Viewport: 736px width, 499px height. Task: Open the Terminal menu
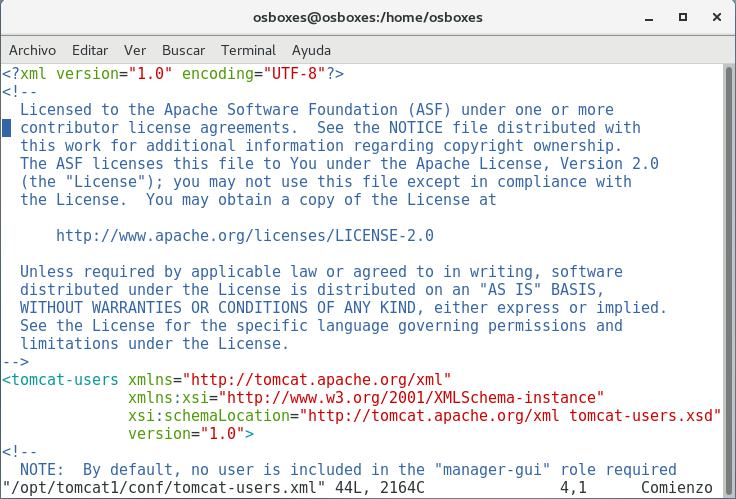pos(248,50)
